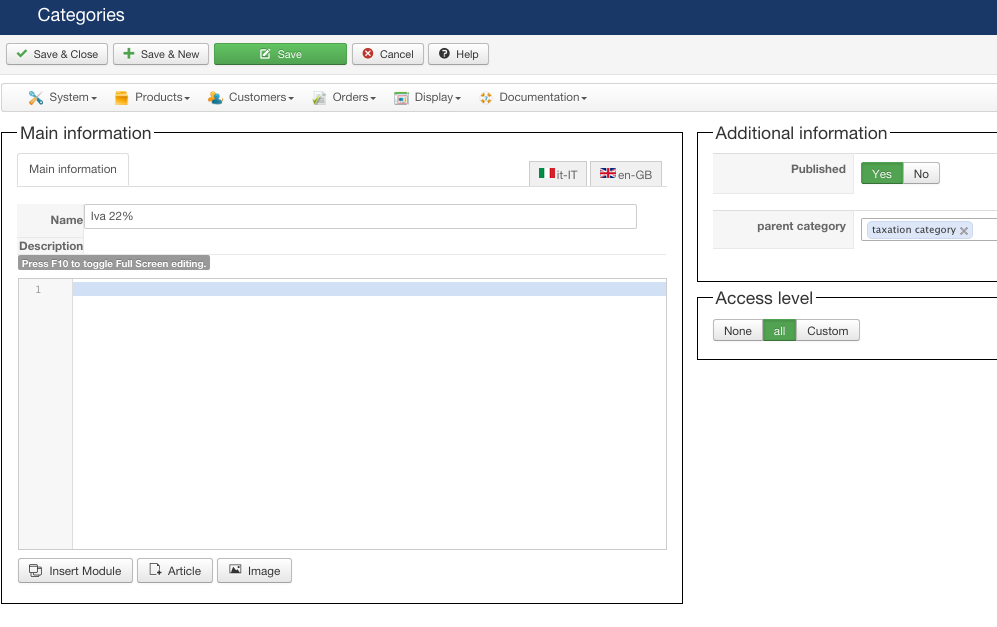The height and width of the screenshot is (627, 997).
Task: Expand the Orders dropdown menu
Action: [x=345, y=97]
